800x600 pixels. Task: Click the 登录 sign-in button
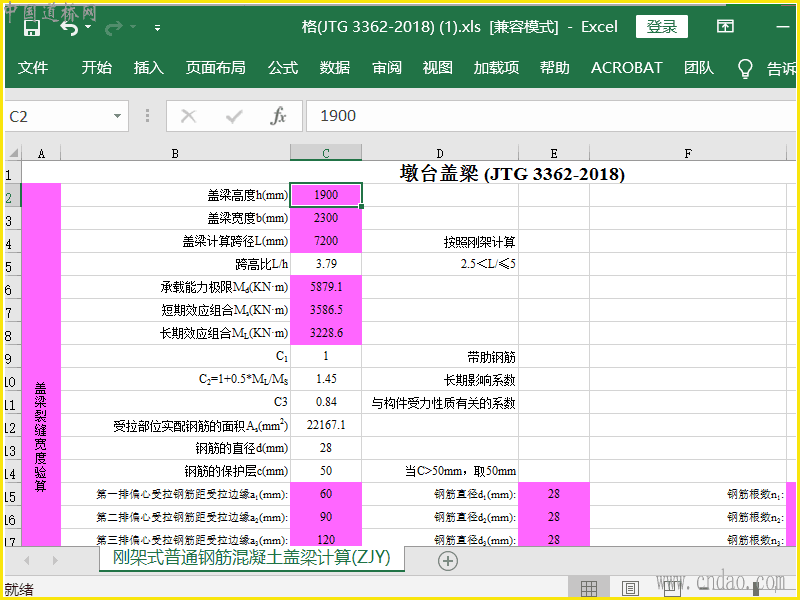coord(662,27)
